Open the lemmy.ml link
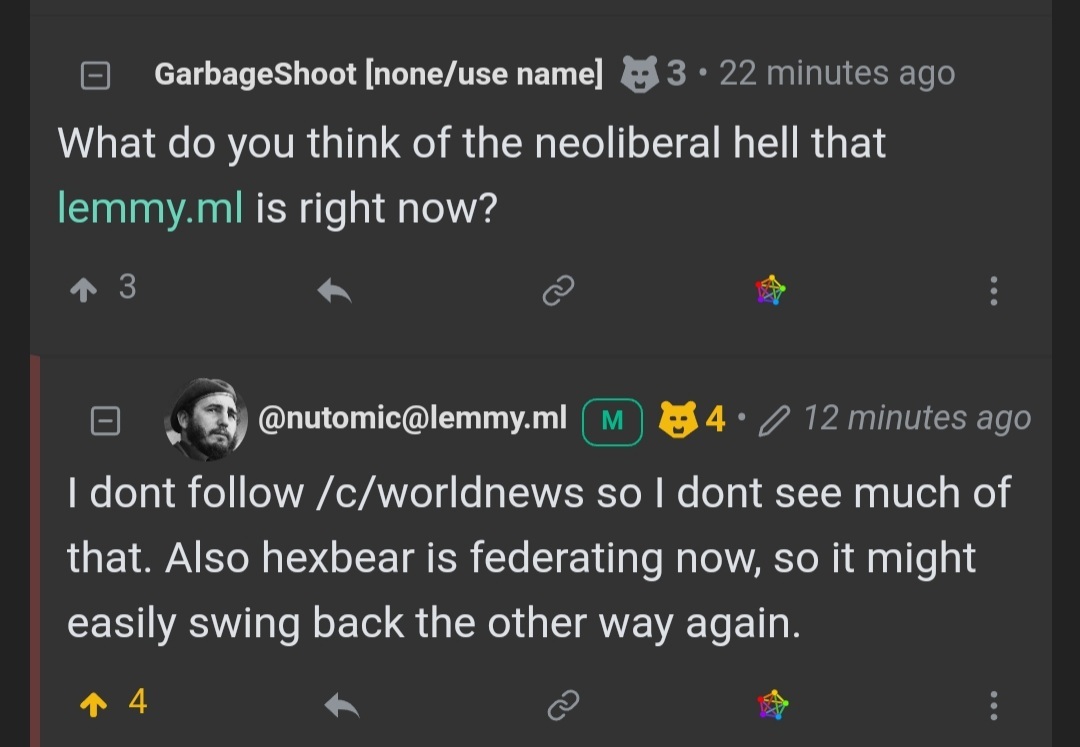 (150, 208)
